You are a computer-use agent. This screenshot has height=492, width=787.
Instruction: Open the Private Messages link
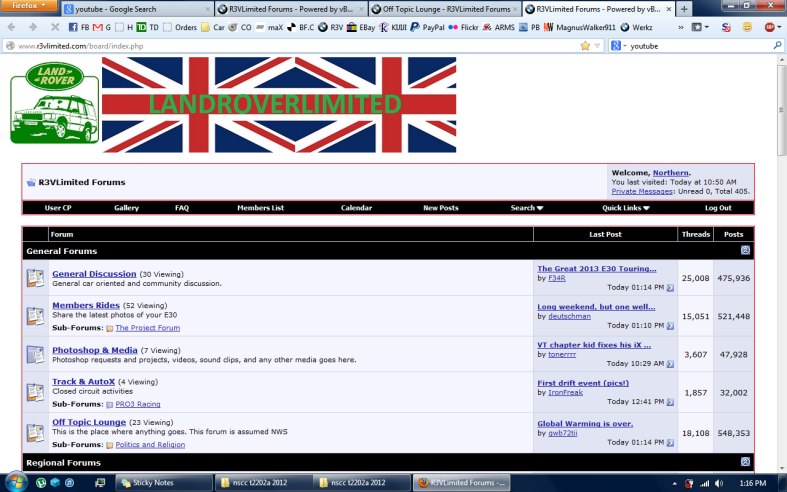642,191
